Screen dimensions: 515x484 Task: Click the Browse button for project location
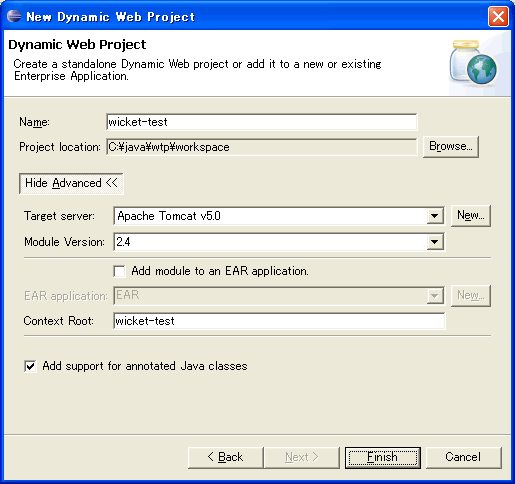pyautogui.click(x=451, y=146)
